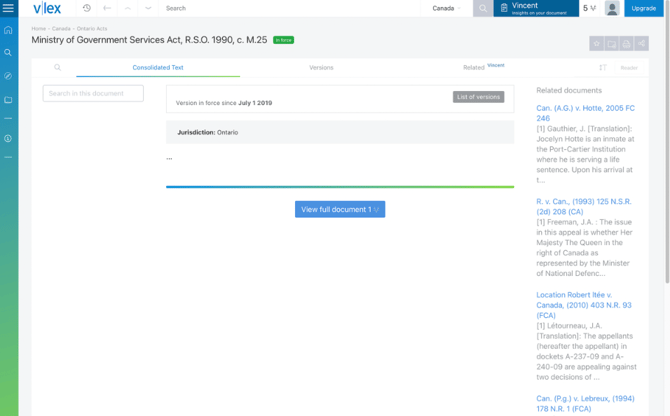Jump to next result down chevron
670x416 pixels.
pos(148,8)
